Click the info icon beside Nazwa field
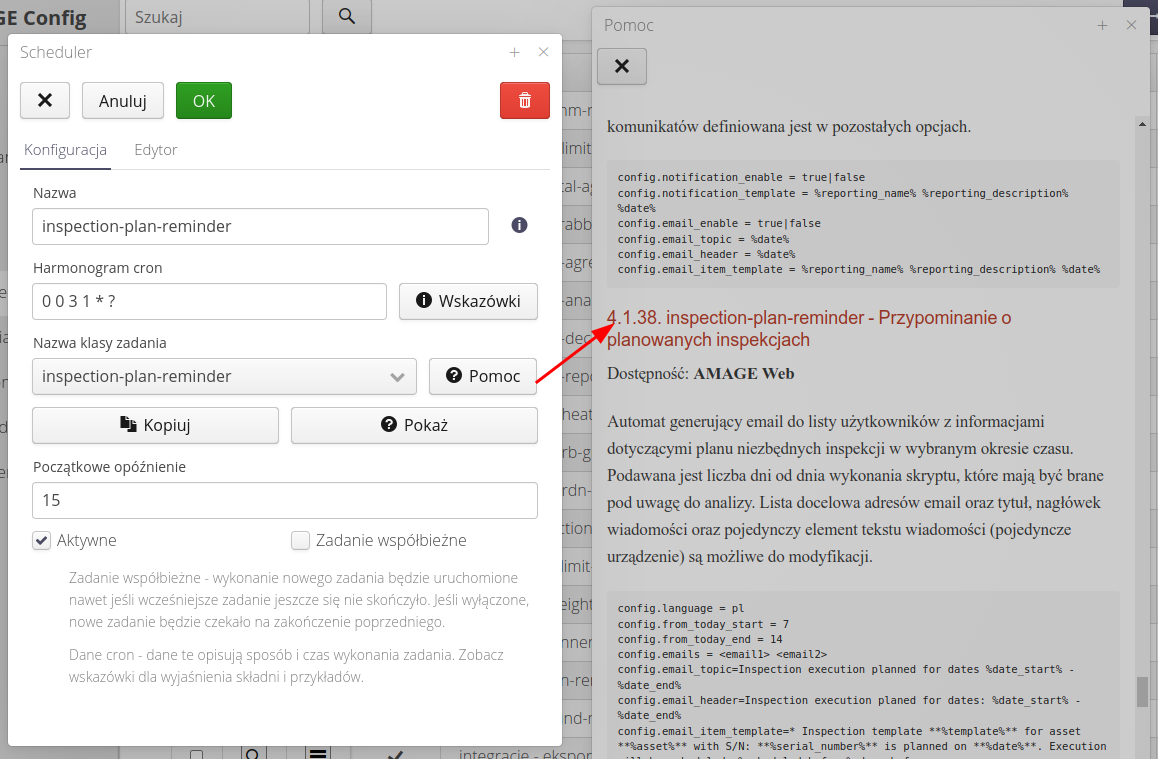Screen dimensions: 1158x759 click(519, 225)
